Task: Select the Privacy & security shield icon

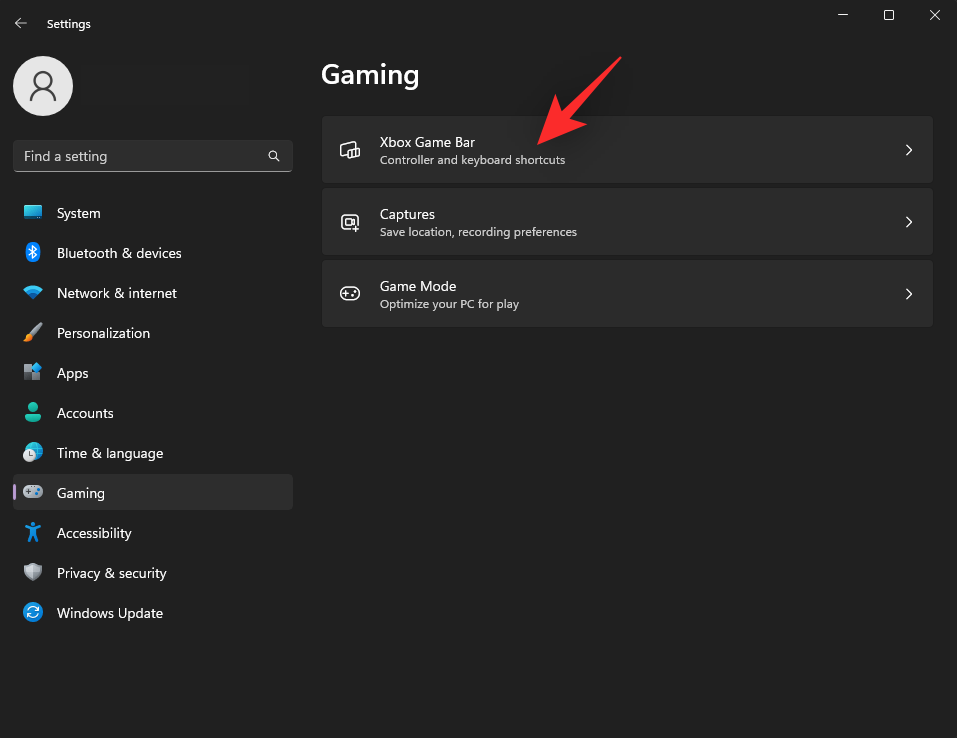Action: point(33,573)
